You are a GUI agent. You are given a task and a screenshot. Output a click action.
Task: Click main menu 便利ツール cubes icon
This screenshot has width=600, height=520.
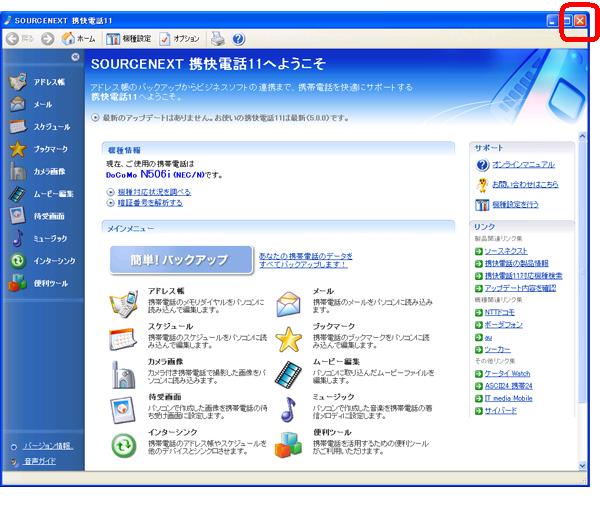(x=288, y=445)
